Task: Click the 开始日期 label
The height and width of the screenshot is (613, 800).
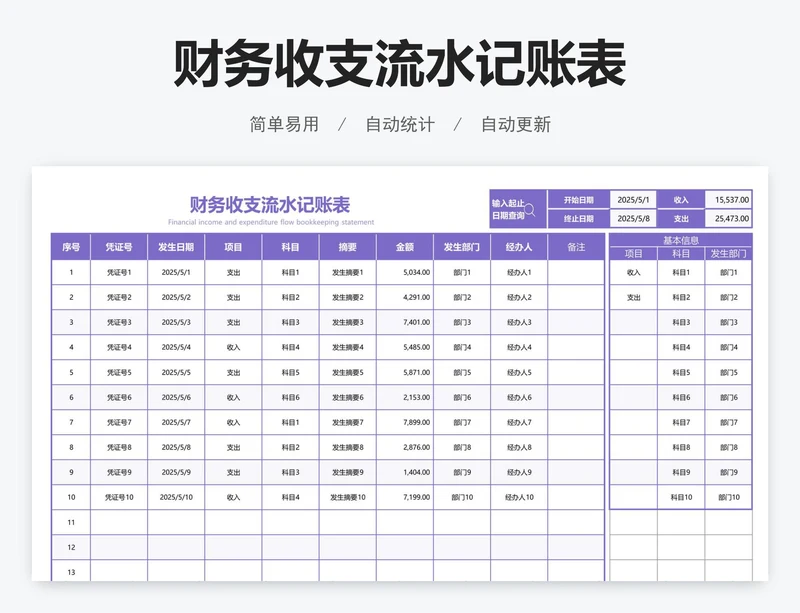Action: 579,200
